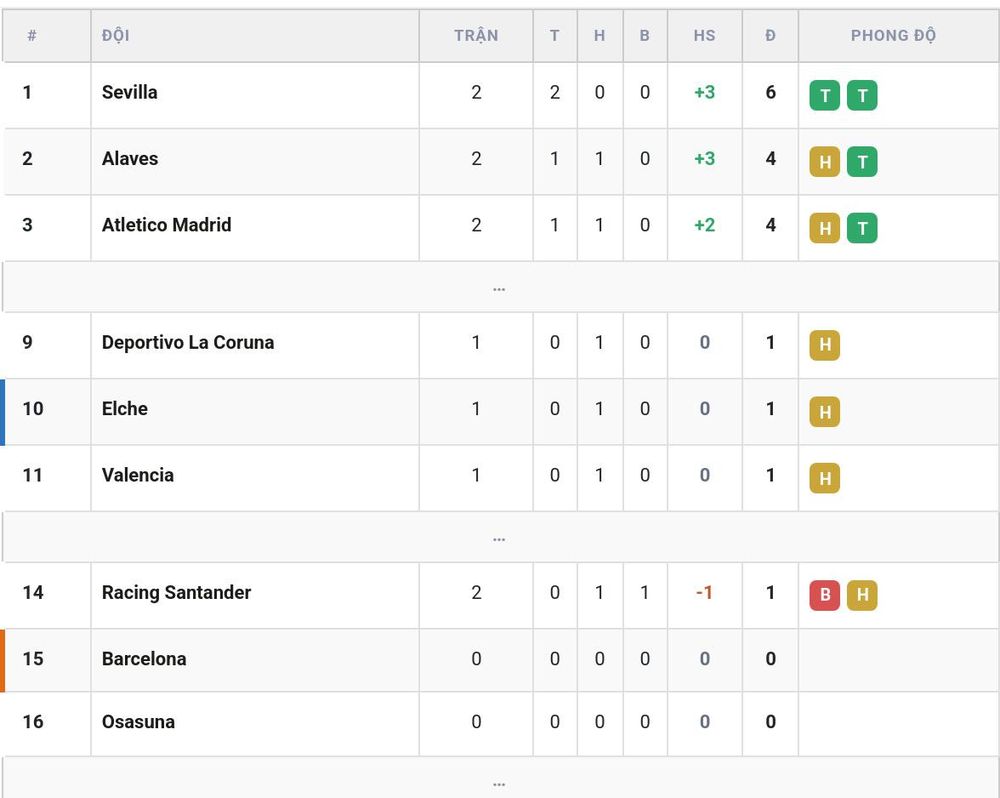Click Racing Santander's yellow H form badge

pyautogui.click(x=862, y=595)
